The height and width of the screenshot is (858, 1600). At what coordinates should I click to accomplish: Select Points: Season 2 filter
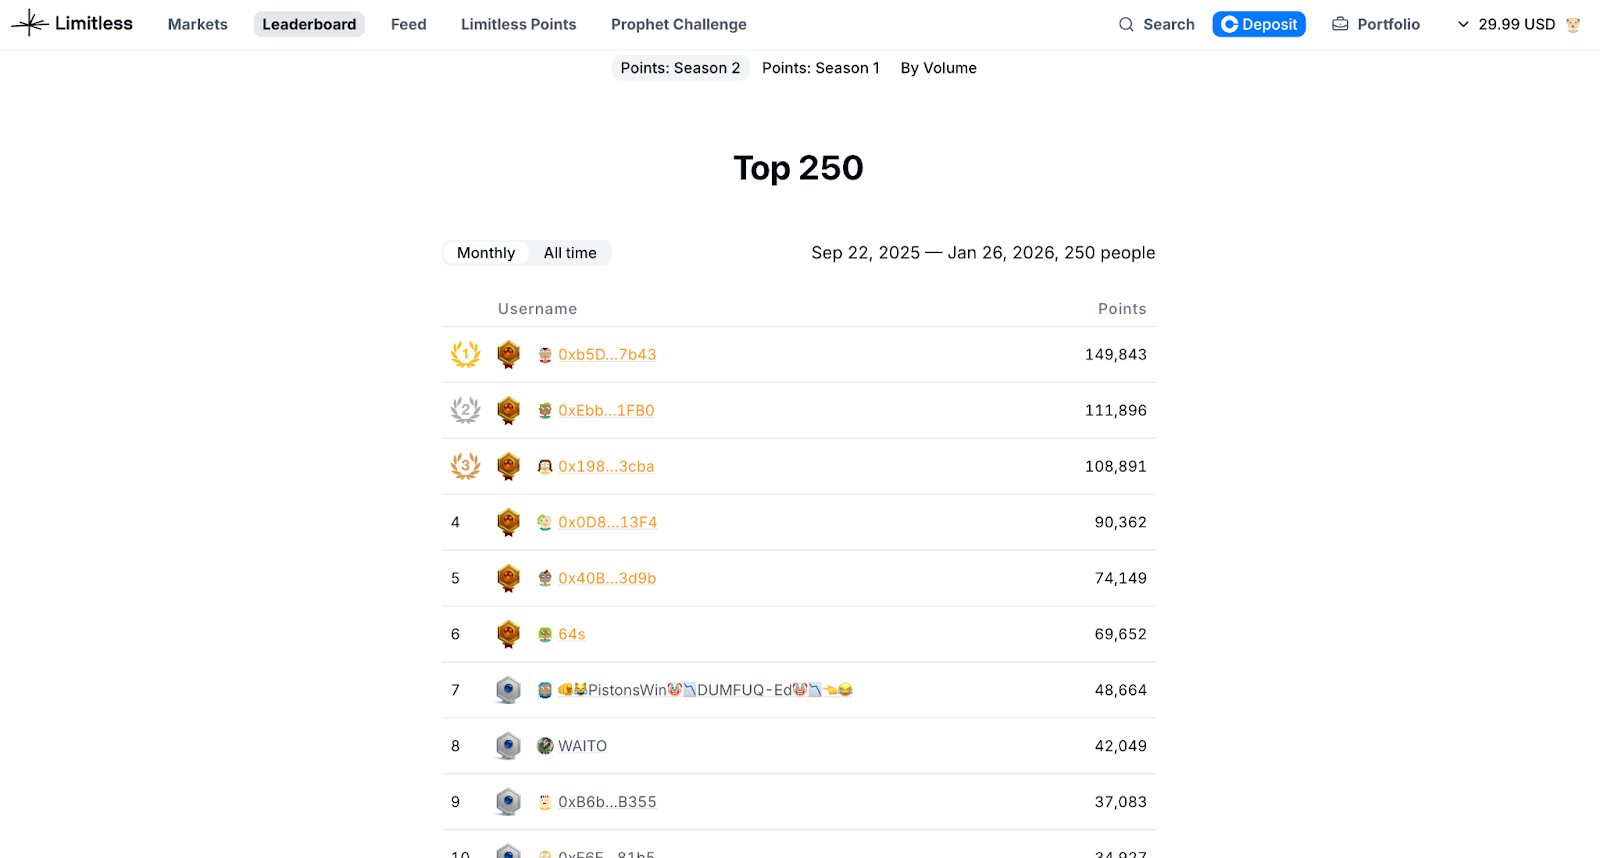[680, 68]
